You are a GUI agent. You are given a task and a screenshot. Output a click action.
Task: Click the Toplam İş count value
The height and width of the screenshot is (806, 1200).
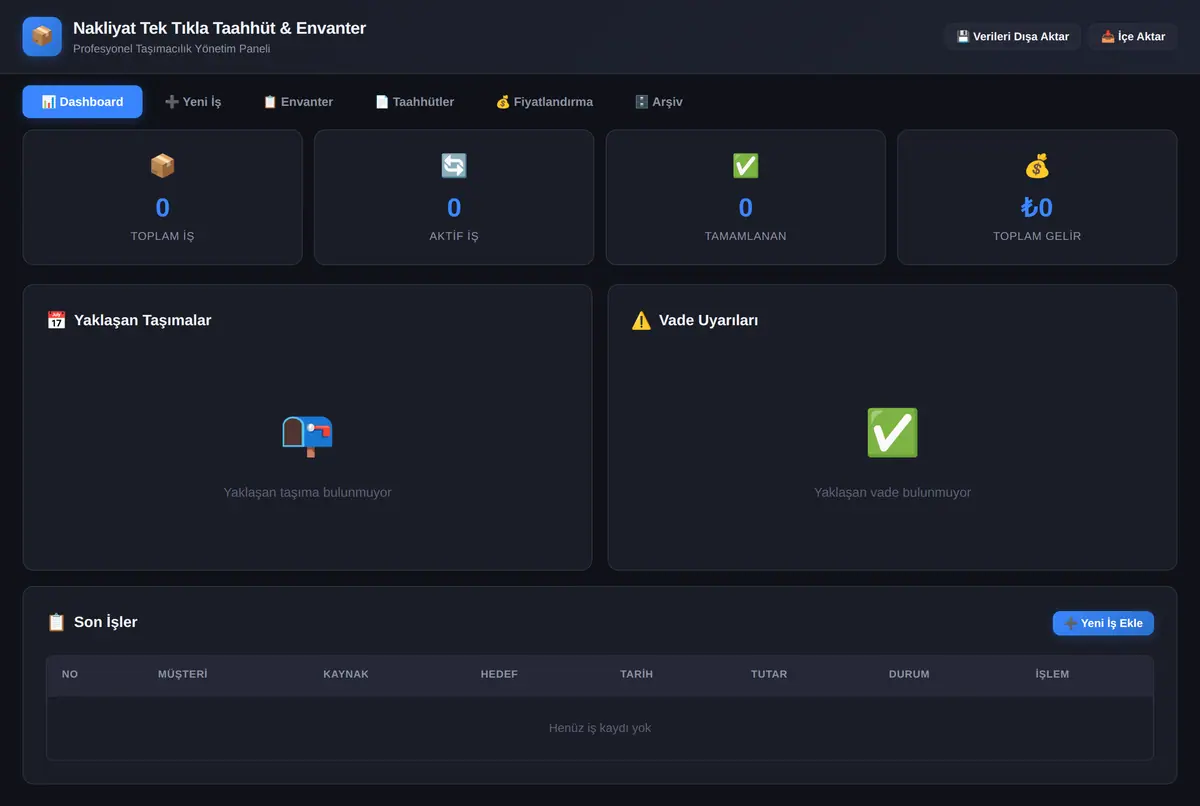pos(163,208)
